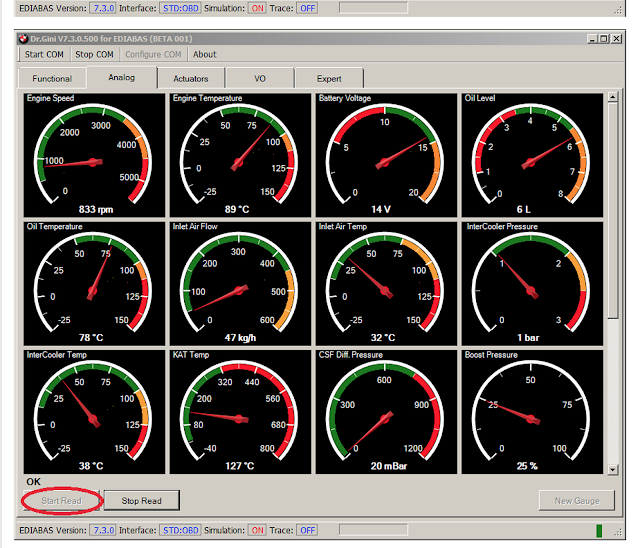The width and height of the screenshot is (640, 548).
Task: Click the vertical scrollbar thumb in gauge panel
Action: tap(612, 211)
